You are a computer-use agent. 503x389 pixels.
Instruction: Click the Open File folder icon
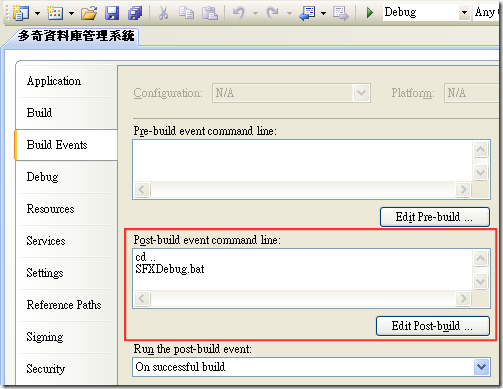click(x=89, y=13)
